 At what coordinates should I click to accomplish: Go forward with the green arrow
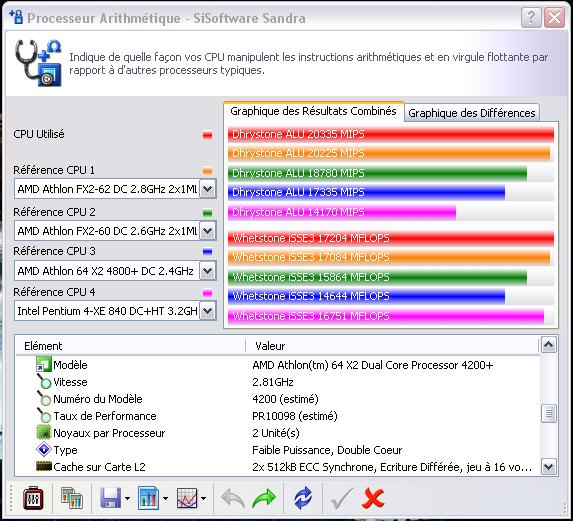pos(264,498)
